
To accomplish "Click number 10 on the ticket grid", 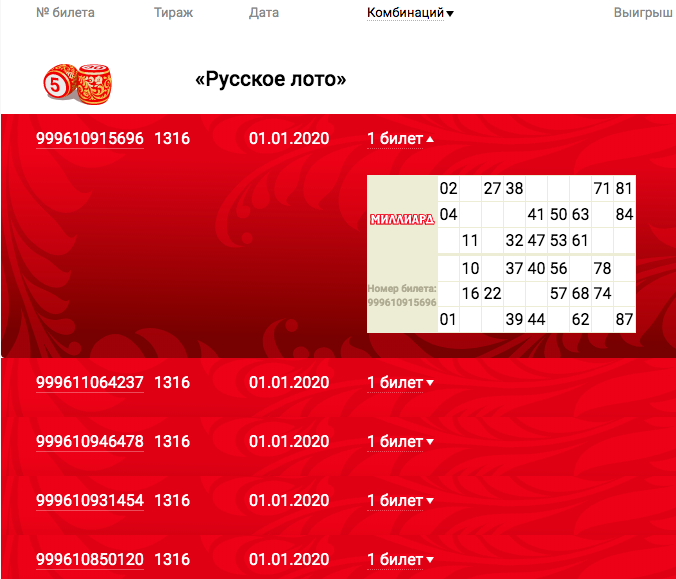I will pos(470,269).
